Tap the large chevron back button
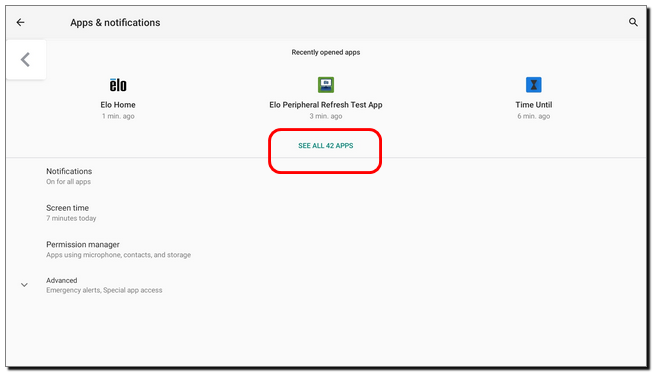 pos(26,60)
